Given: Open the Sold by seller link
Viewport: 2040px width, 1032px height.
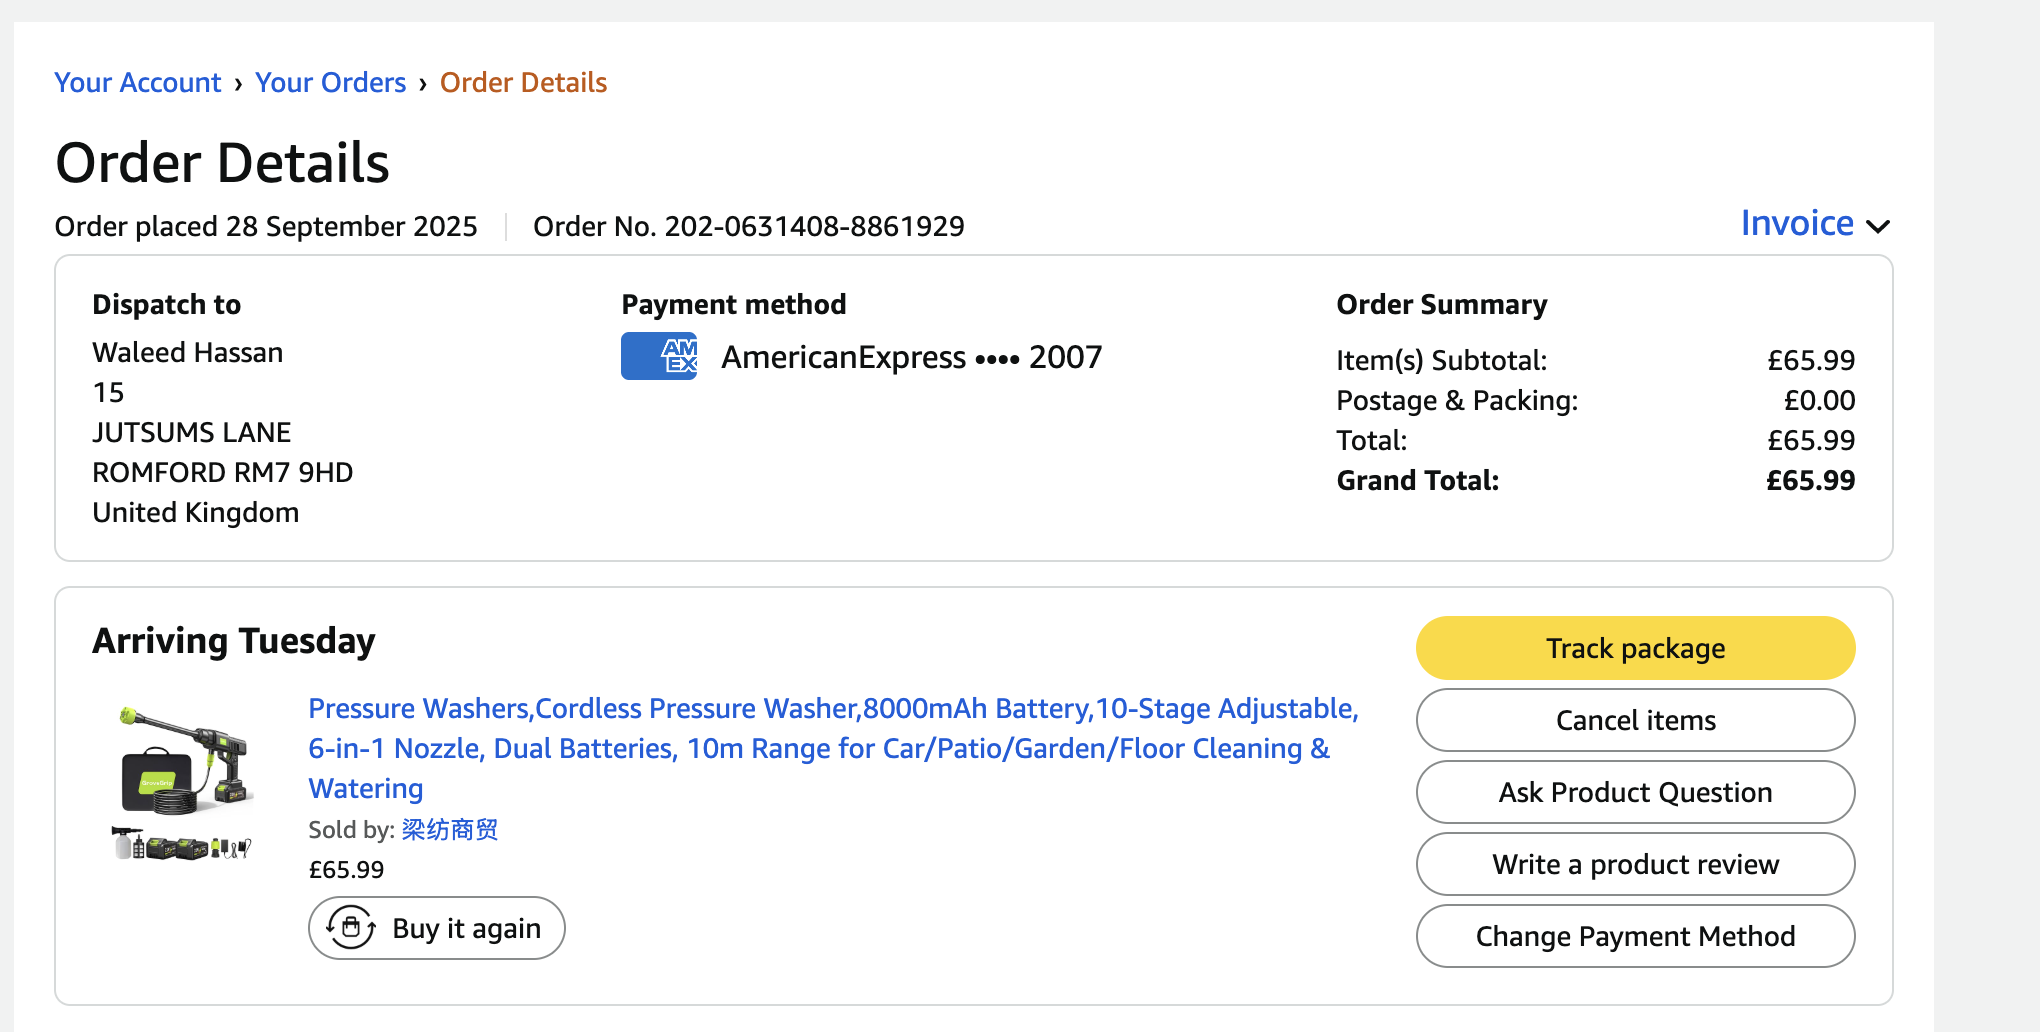Looking at the screenshot, I should [450, 830].
